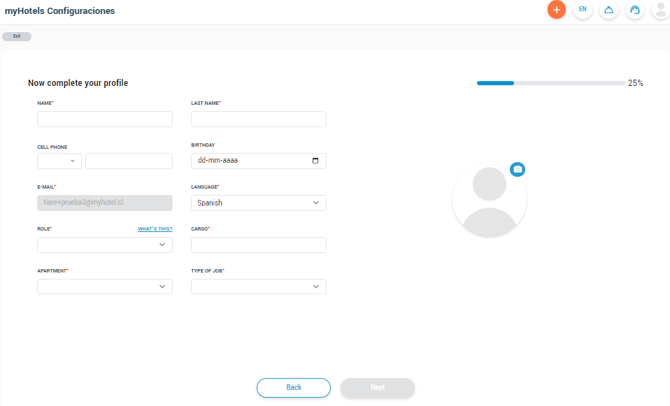Click the Next button

click(x=377, y=388)
